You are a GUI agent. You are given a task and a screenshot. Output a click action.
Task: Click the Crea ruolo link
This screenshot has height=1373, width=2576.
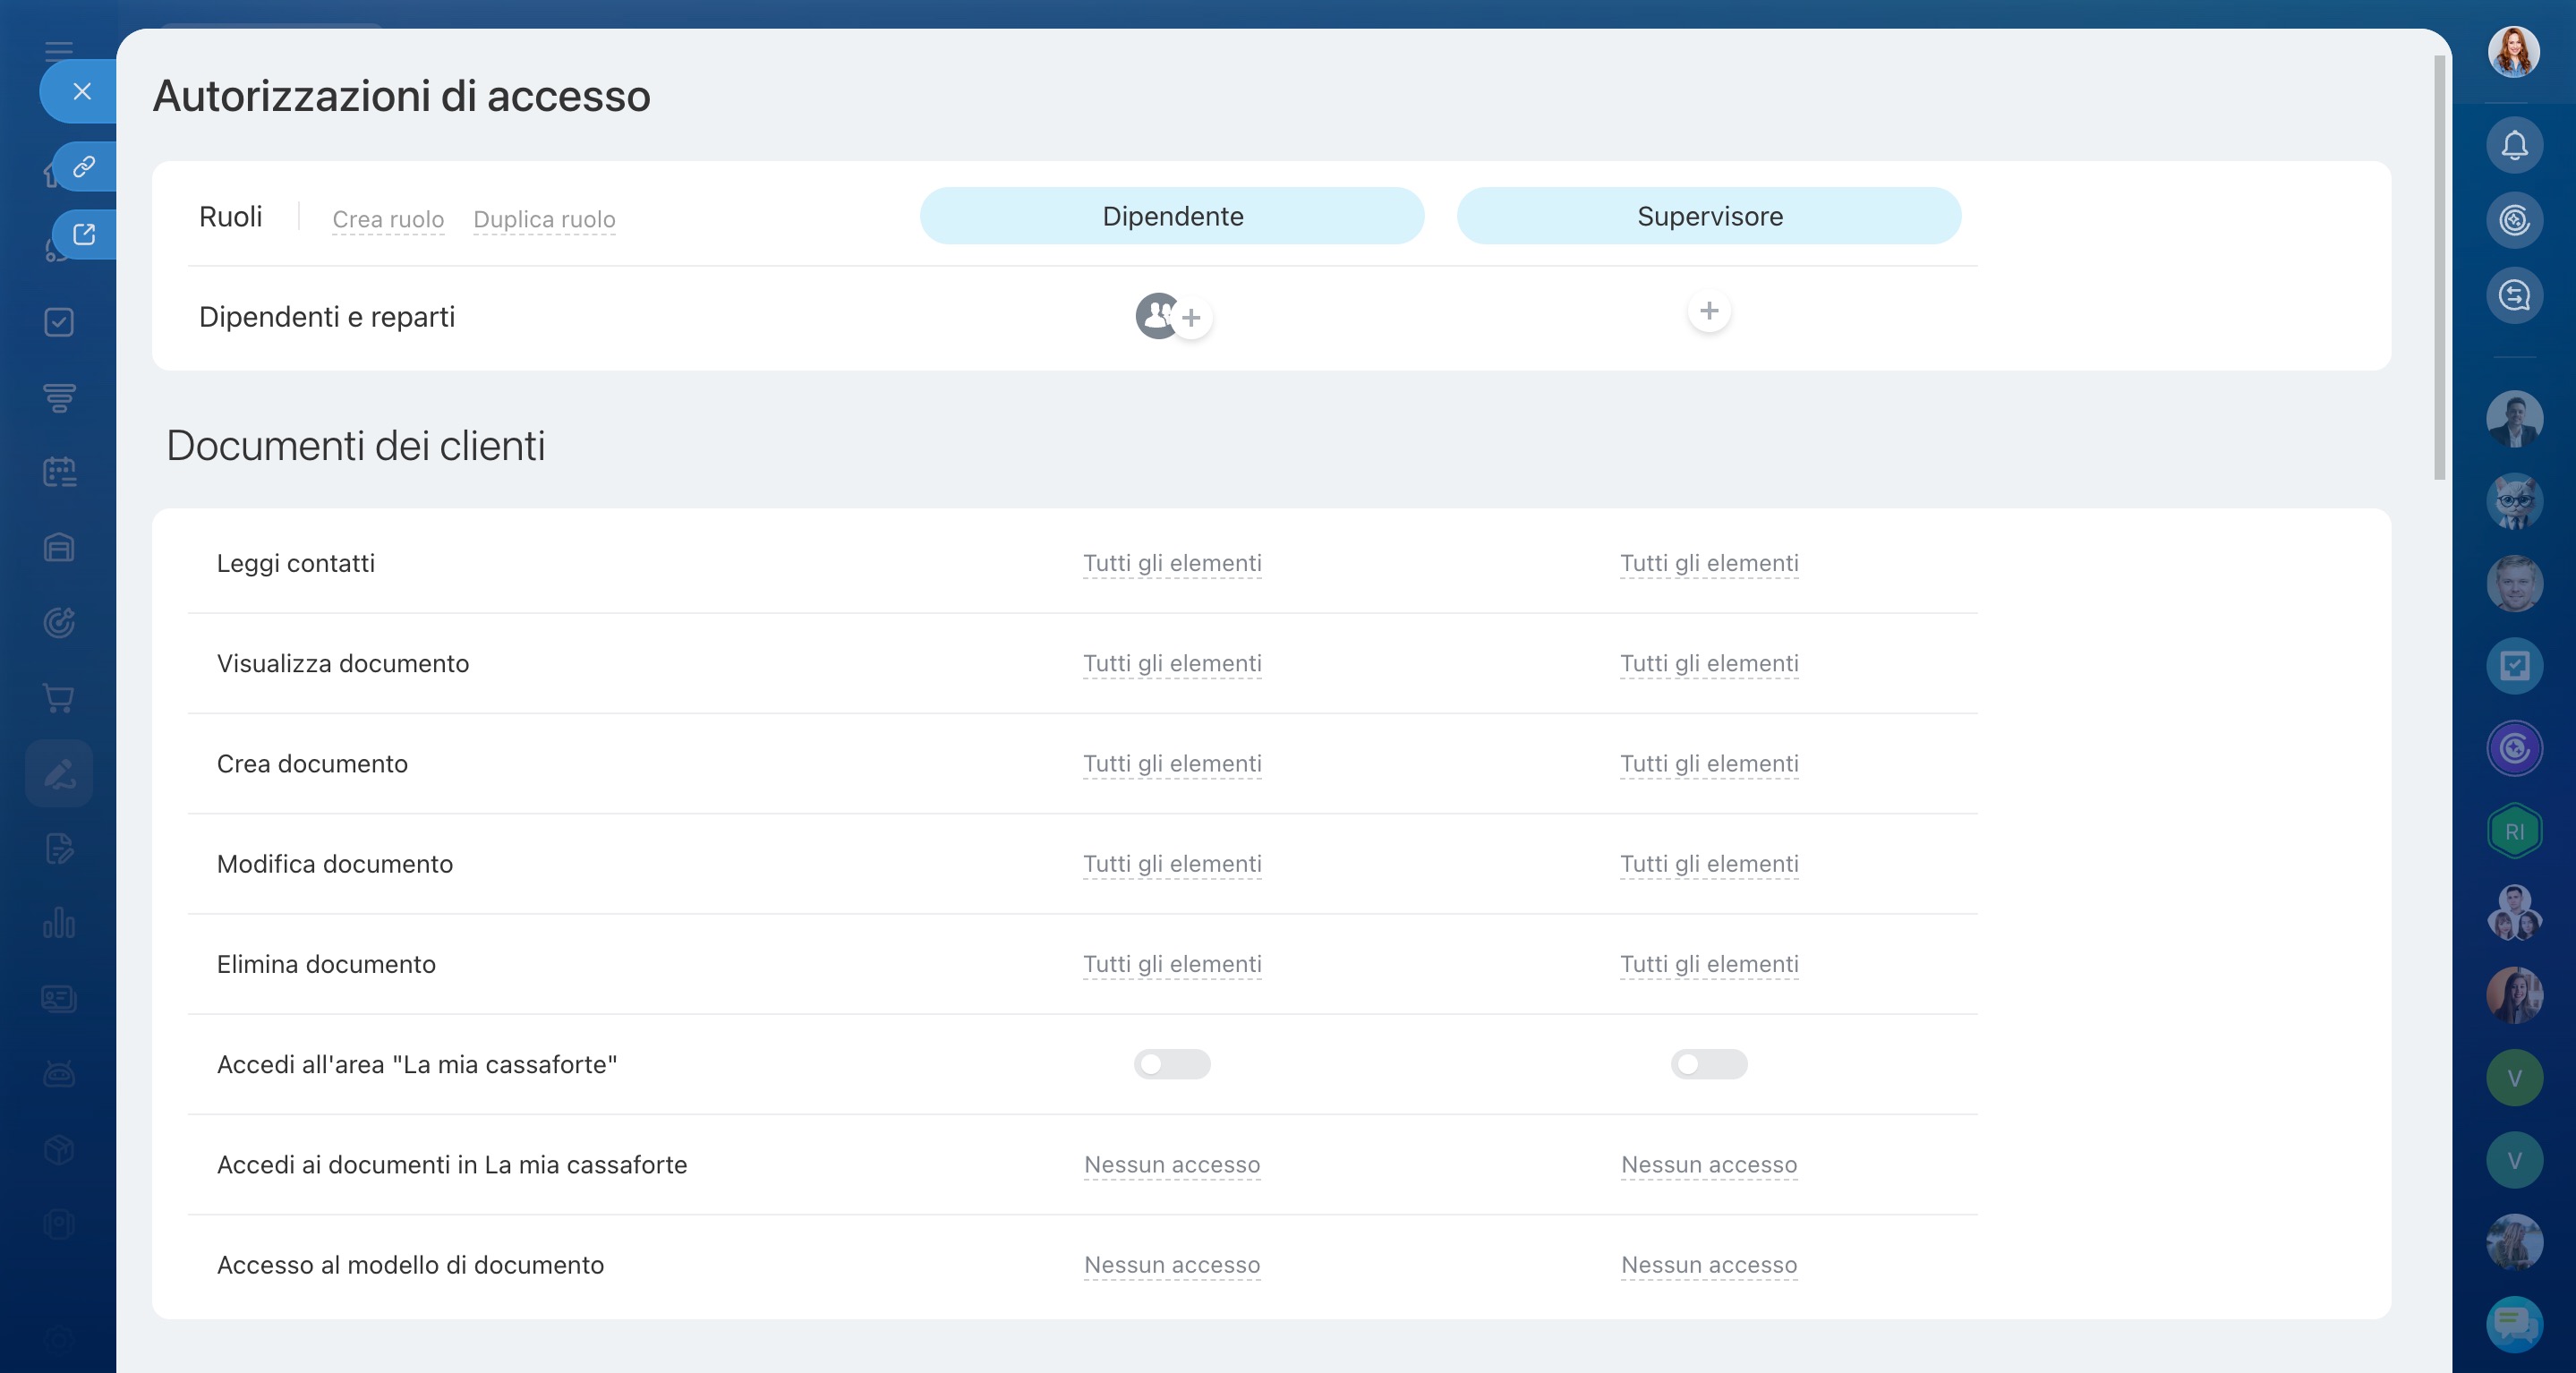(x=388, y=219)
